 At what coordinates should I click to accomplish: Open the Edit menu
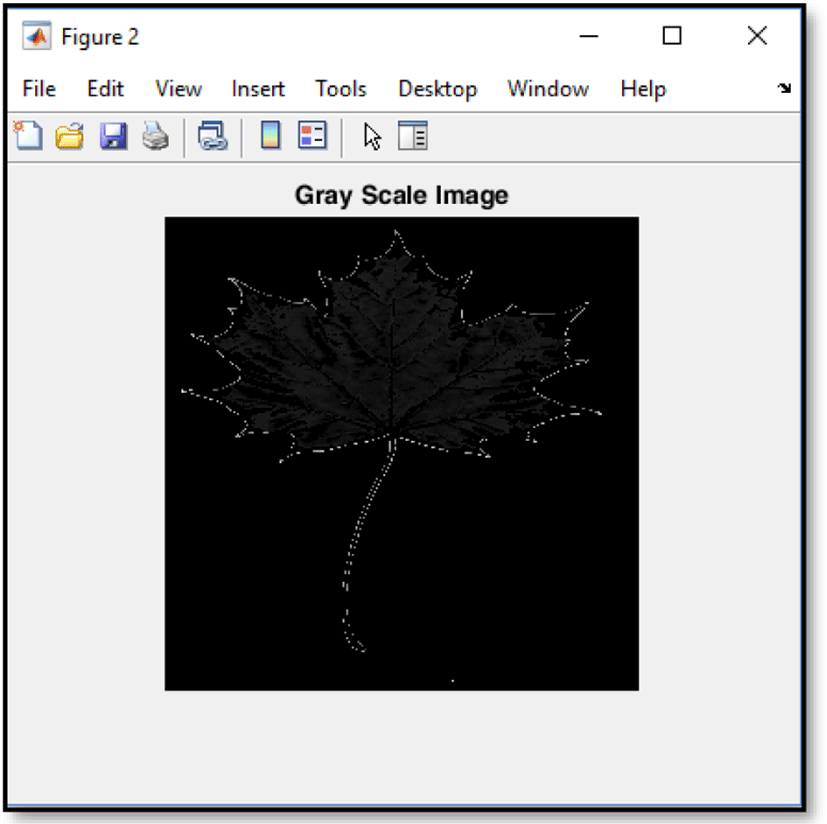click(105, 89)
